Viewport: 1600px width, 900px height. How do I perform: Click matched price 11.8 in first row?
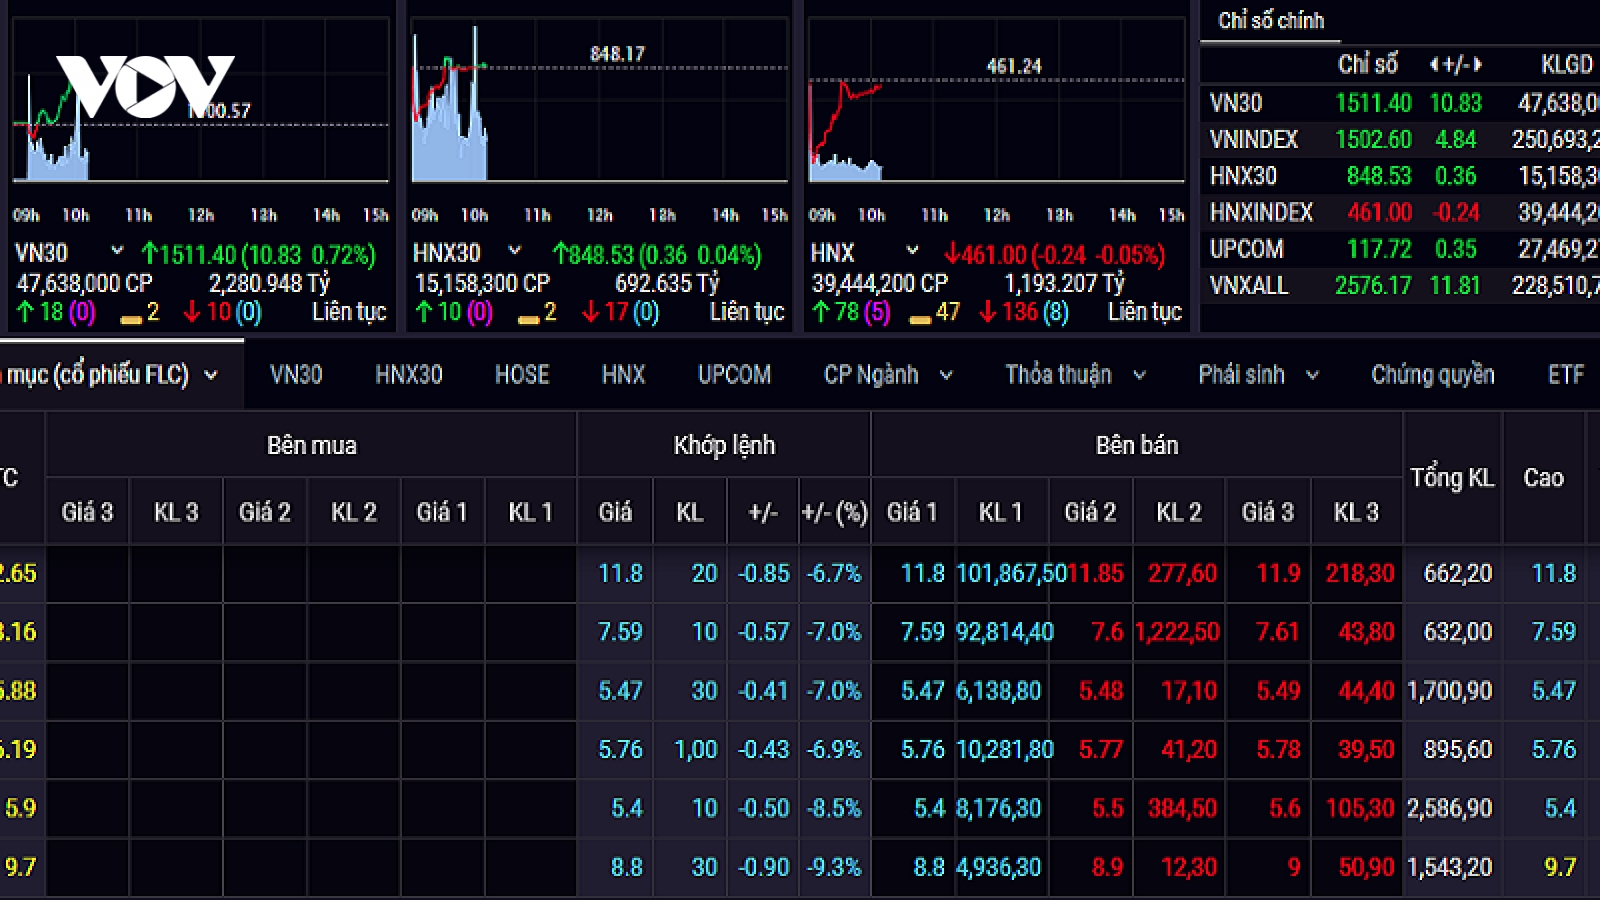[620, 573]
